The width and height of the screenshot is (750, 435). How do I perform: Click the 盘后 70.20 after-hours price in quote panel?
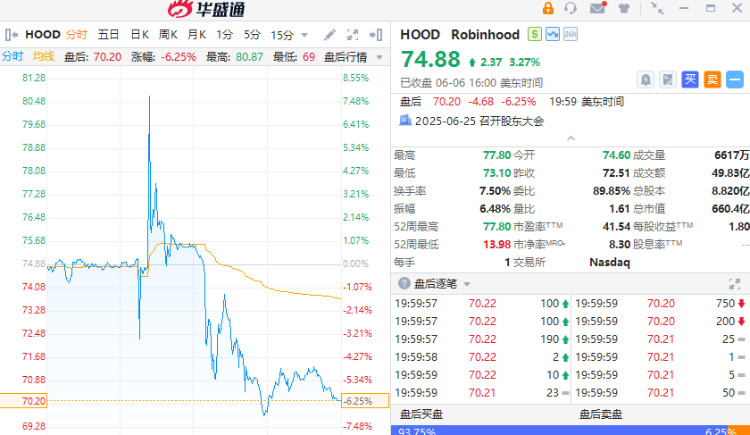446,101
